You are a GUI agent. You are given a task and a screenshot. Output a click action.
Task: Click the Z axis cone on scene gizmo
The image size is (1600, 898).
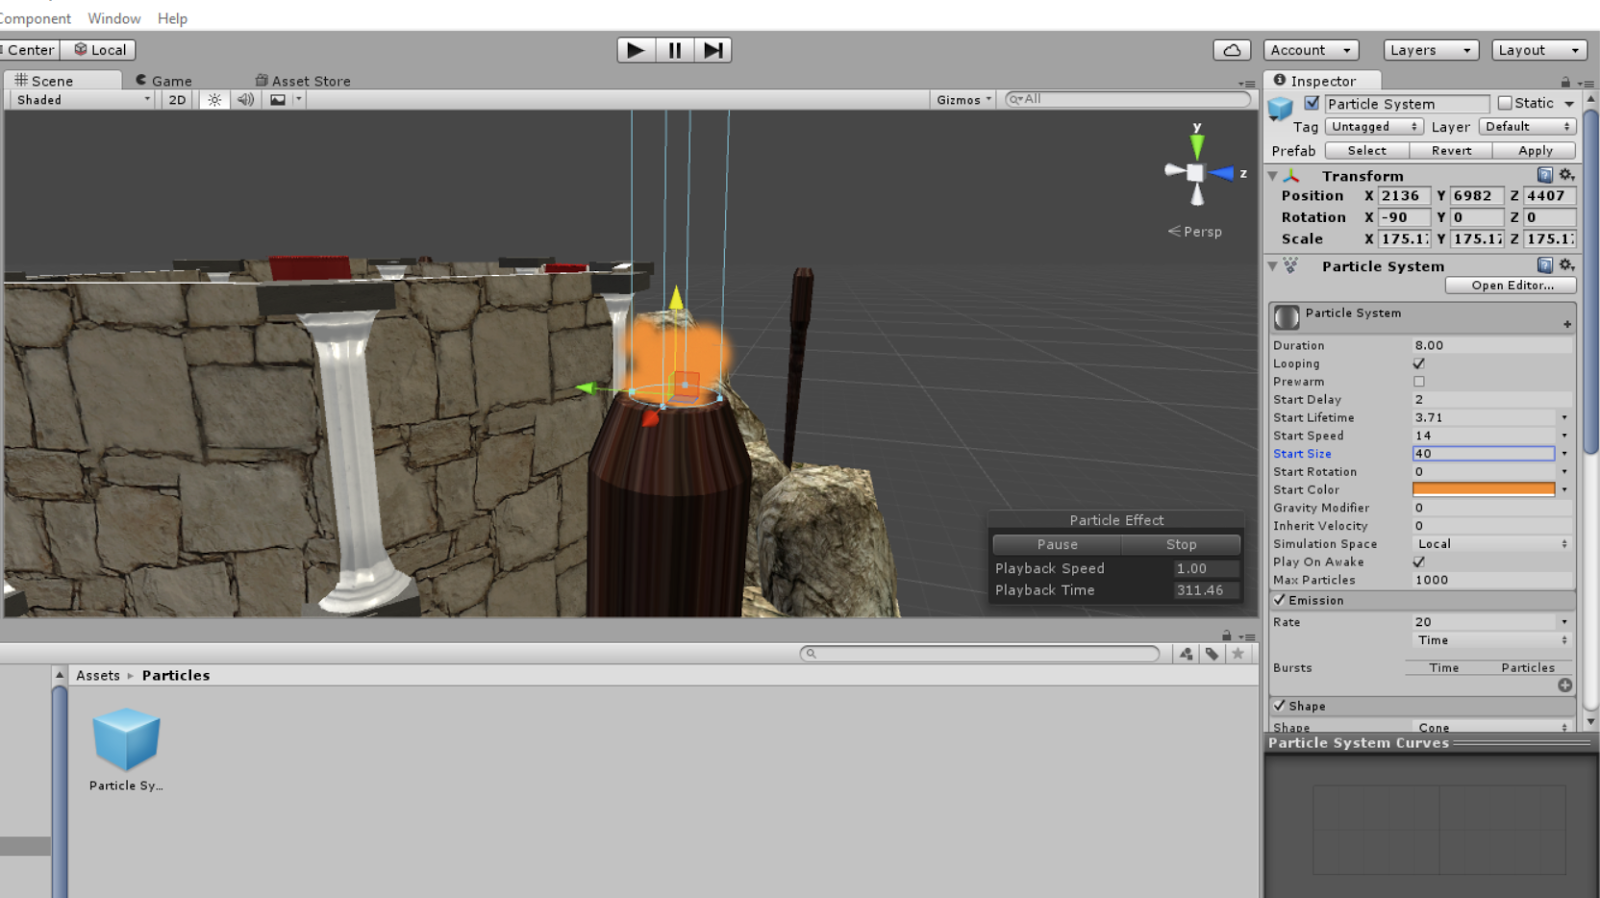[1222, 173]
